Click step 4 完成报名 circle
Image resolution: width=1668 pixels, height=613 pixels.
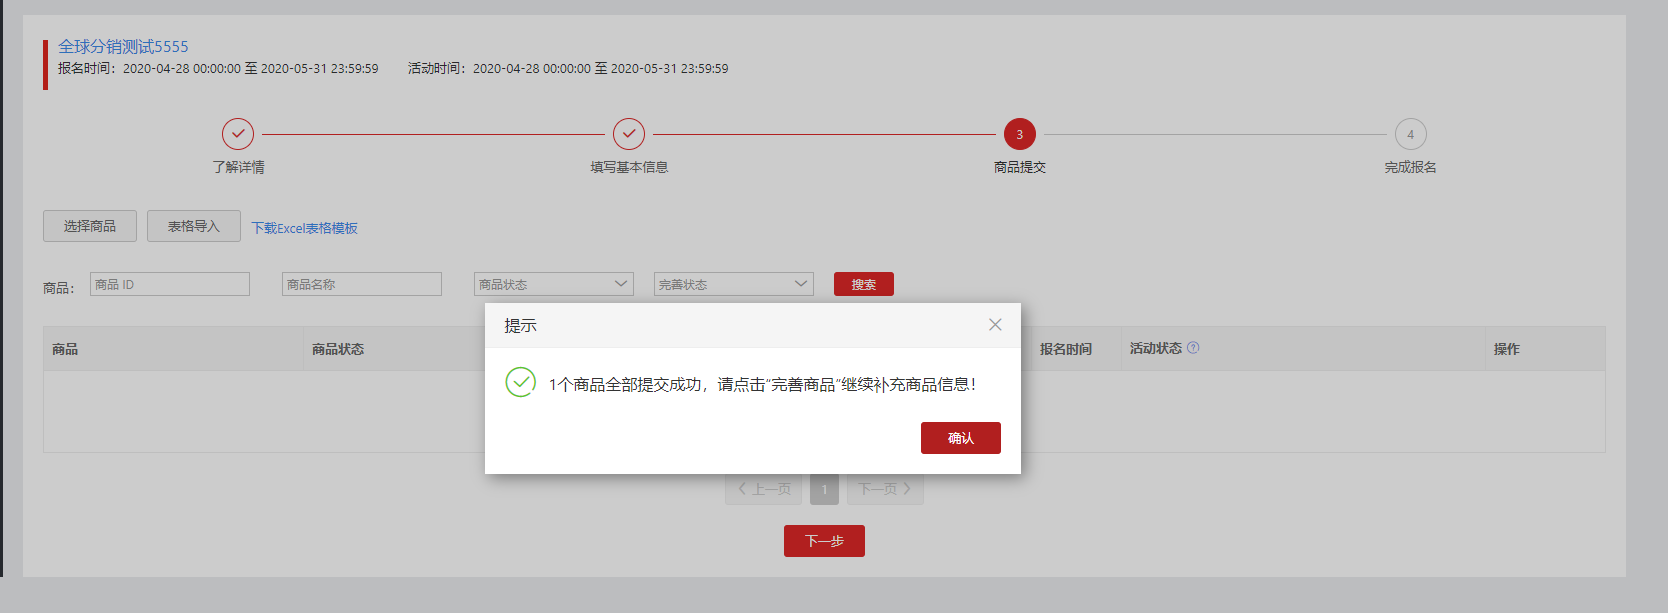click(1410, 134)
